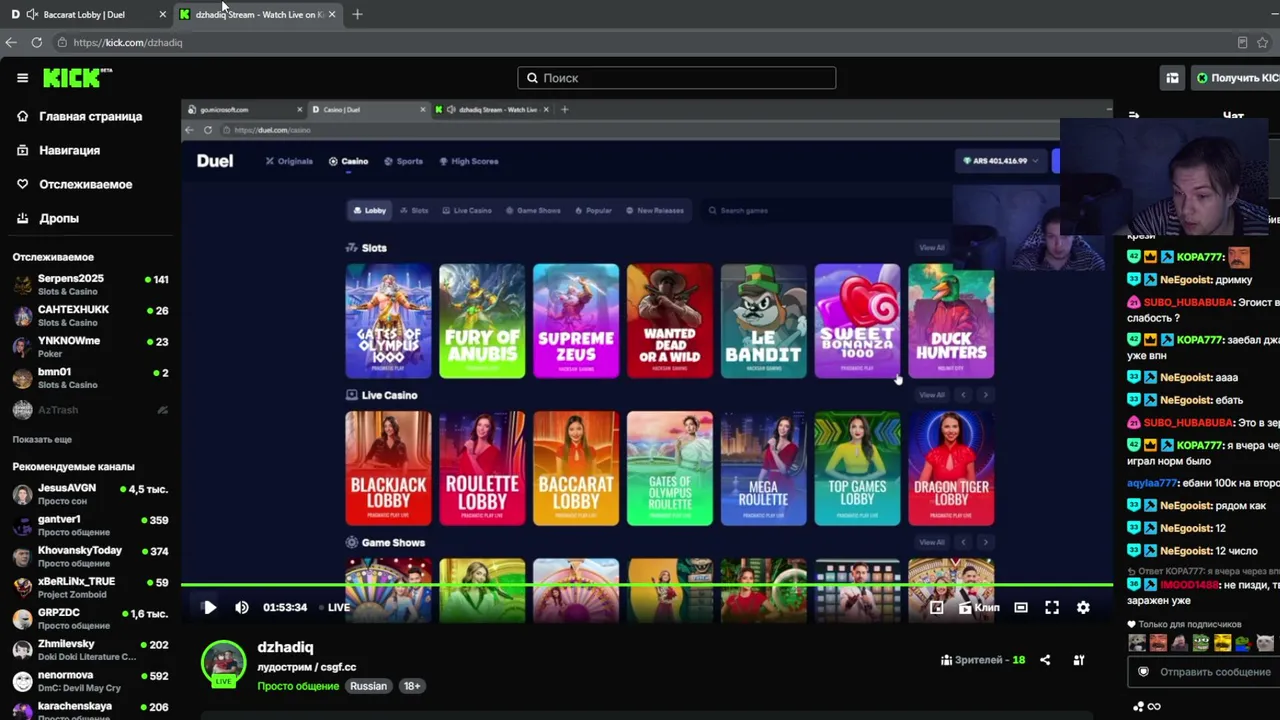Open the Zhmilevsky recommended channel
The width and height of the screenshot is (1280, 720).
90,649
